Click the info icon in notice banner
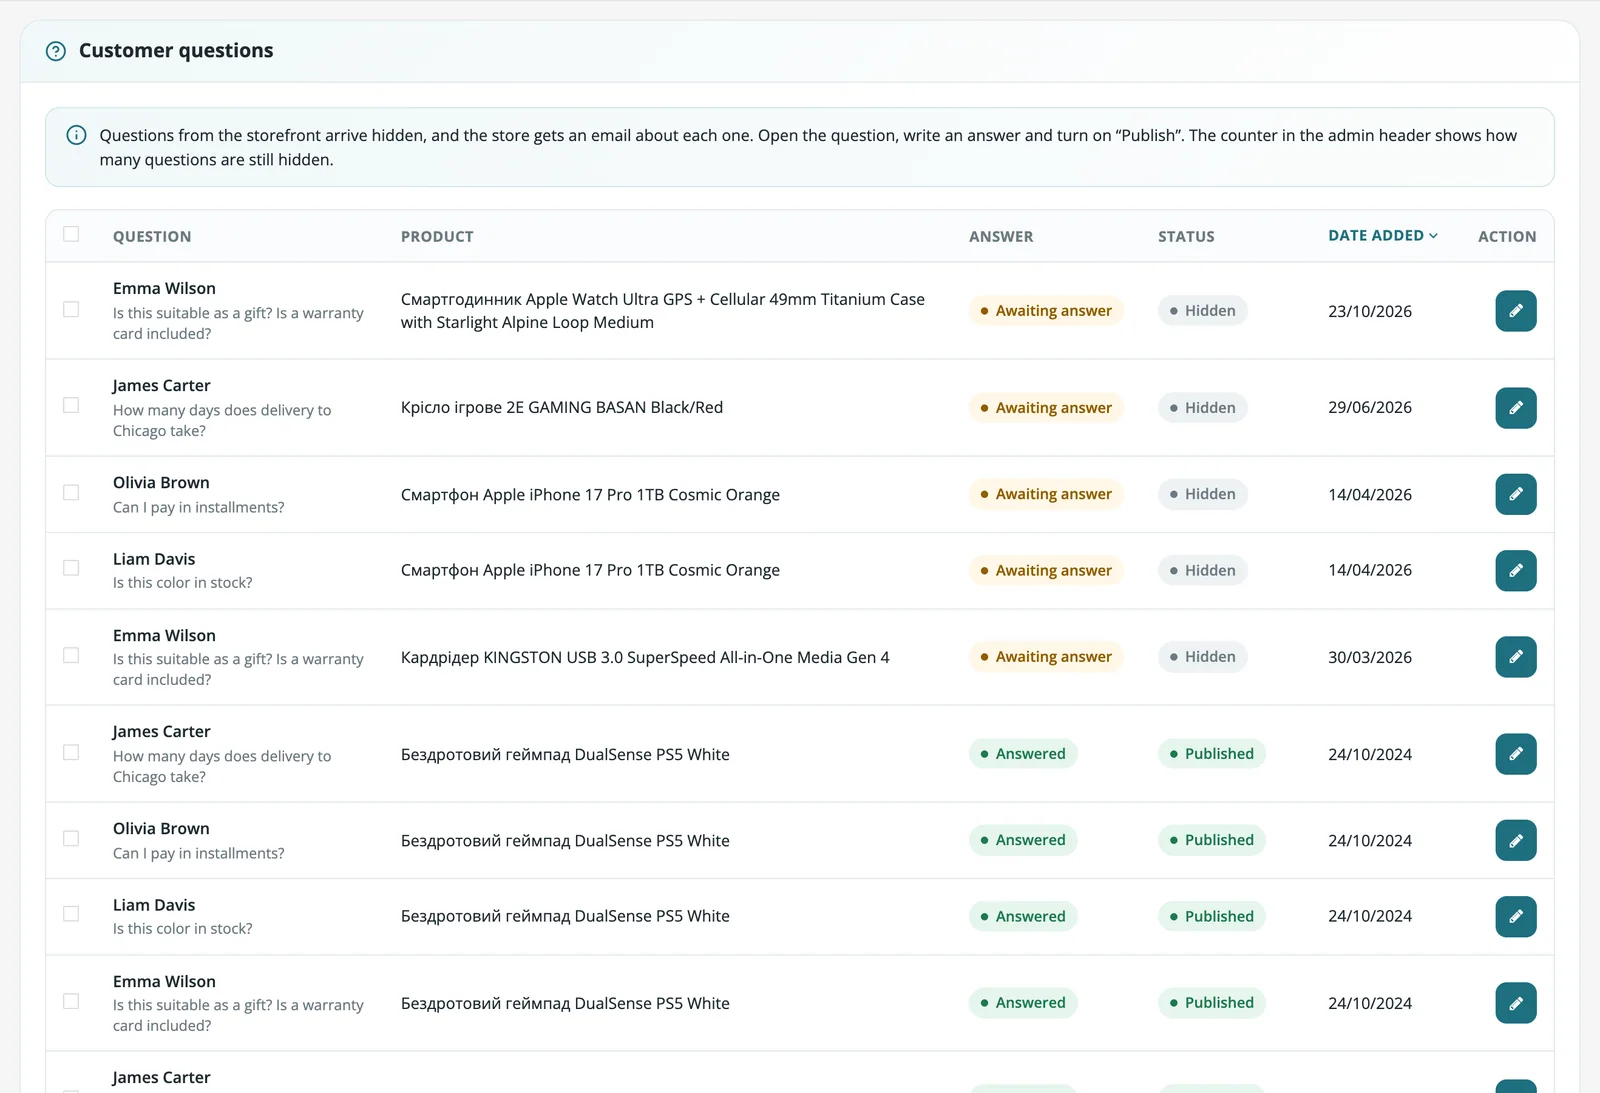This screenshot has height=1093, width=1600. [76, 135]
